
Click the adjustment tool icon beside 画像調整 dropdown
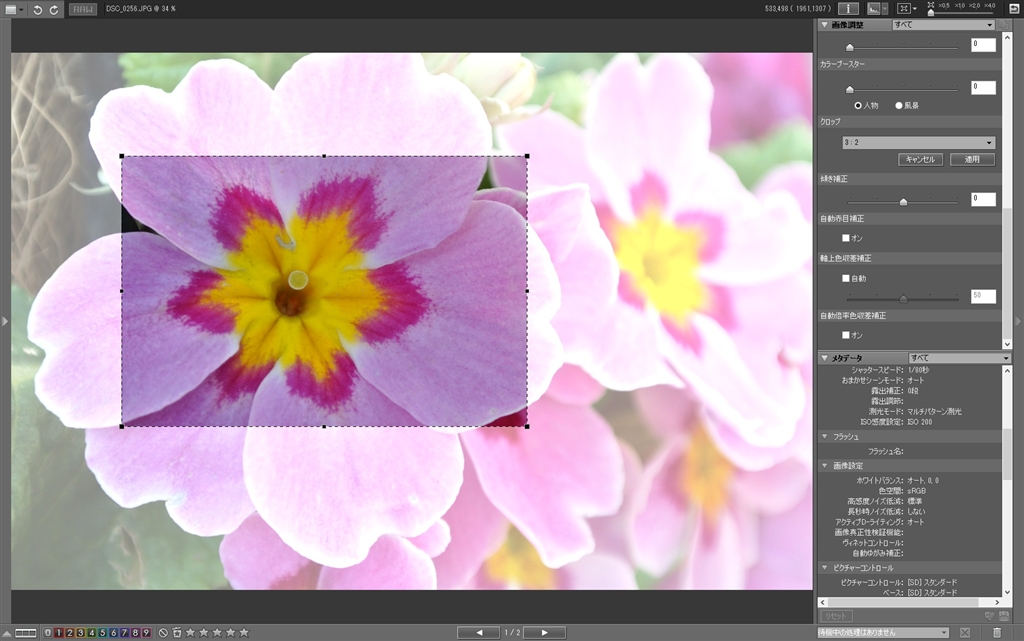[x=1003, y=25]
